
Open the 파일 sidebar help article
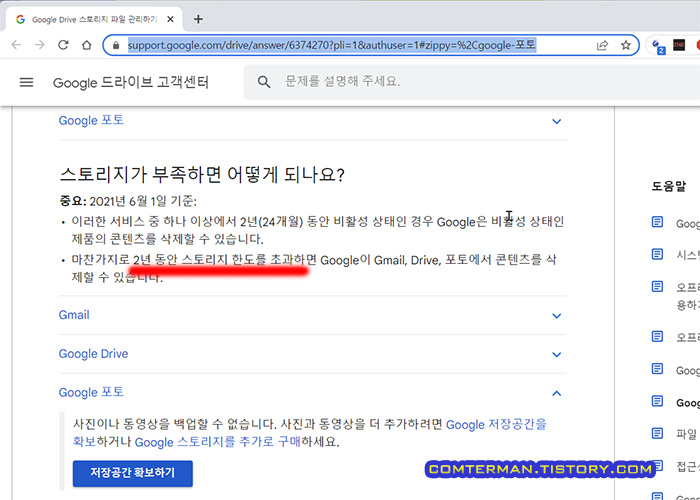(x=687, y=434)
